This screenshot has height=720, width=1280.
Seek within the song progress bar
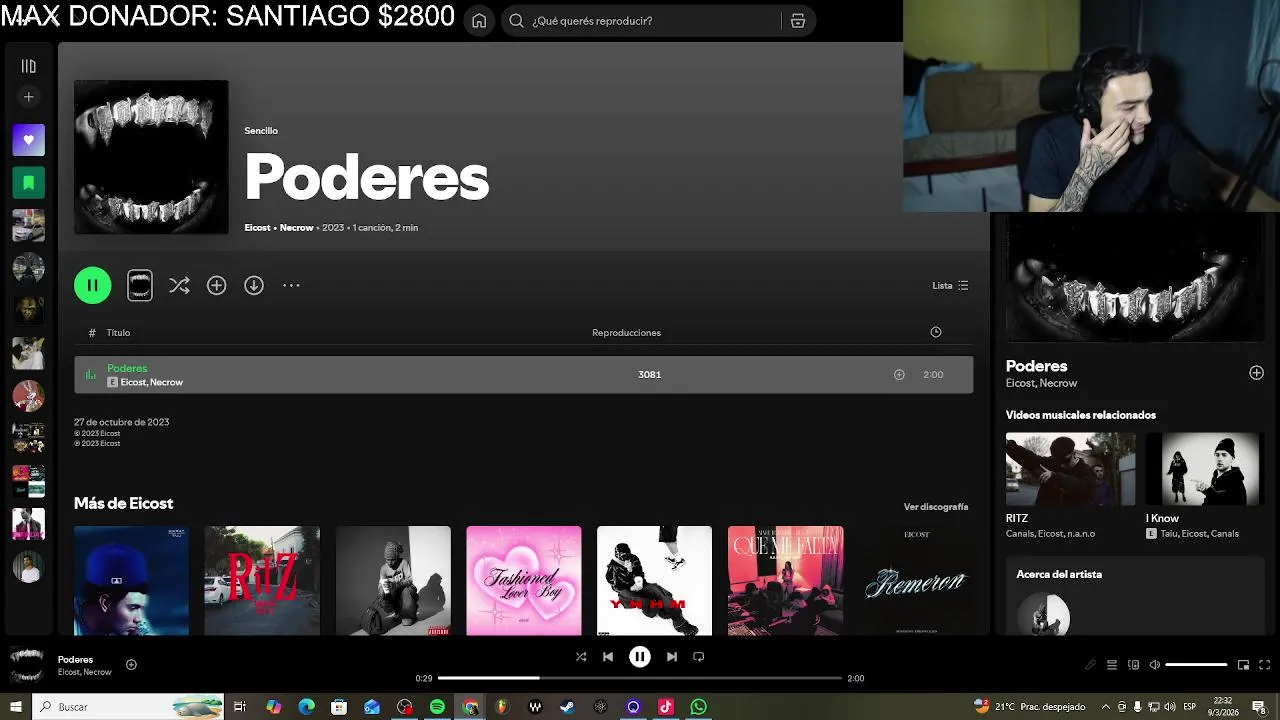(640, 678)
